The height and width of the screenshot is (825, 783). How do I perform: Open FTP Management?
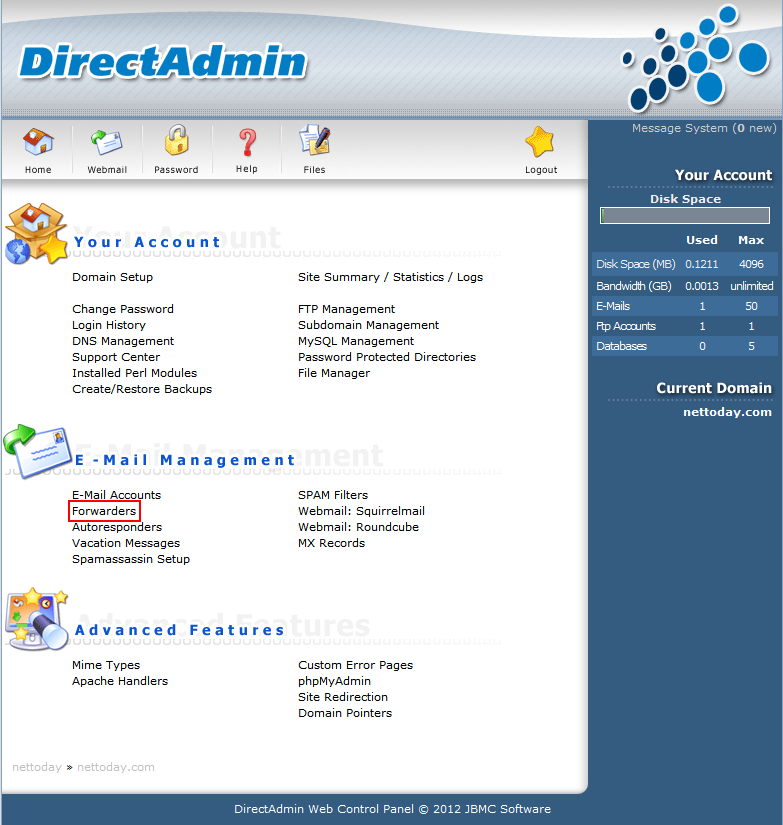click(x=346, y=309)
